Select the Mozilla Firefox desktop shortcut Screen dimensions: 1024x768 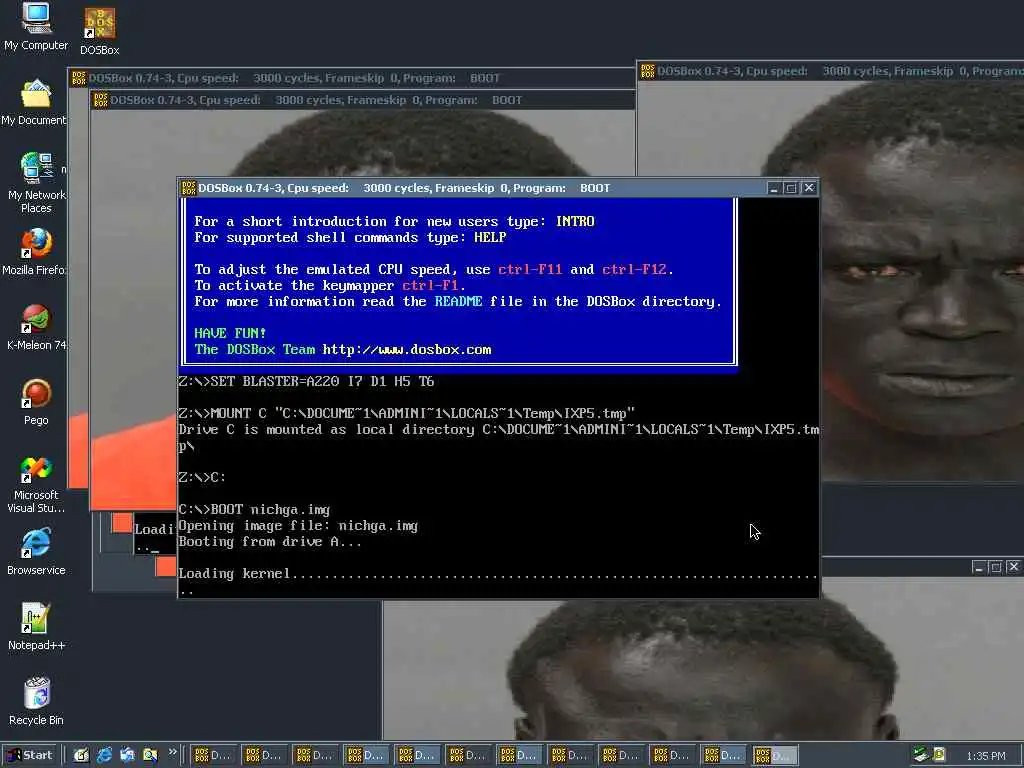(x=35, y=252)
